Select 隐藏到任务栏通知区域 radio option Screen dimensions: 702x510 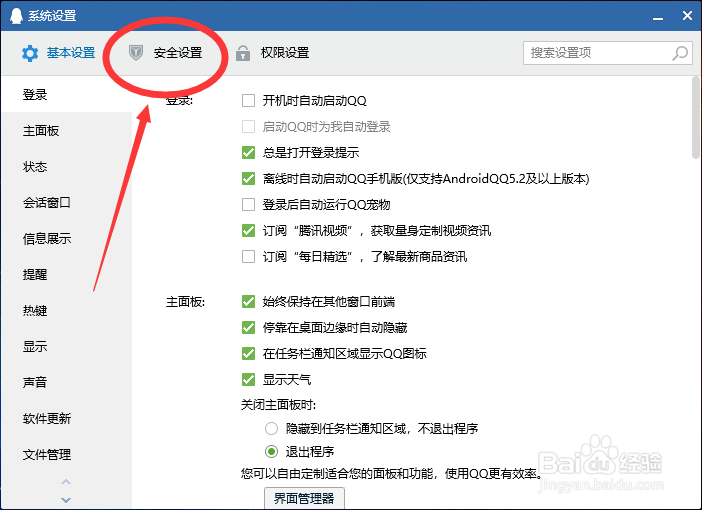(271, 429)
